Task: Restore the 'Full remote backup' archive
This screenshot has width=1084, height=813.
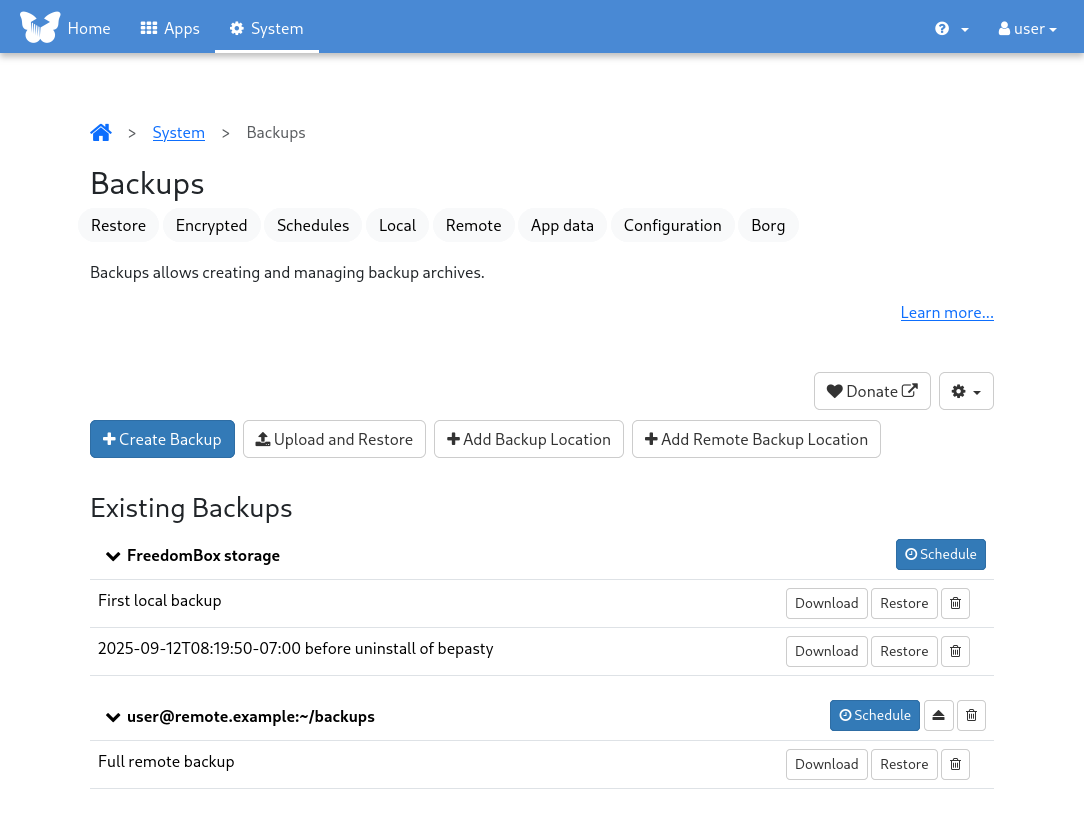Action: (903, 764)
